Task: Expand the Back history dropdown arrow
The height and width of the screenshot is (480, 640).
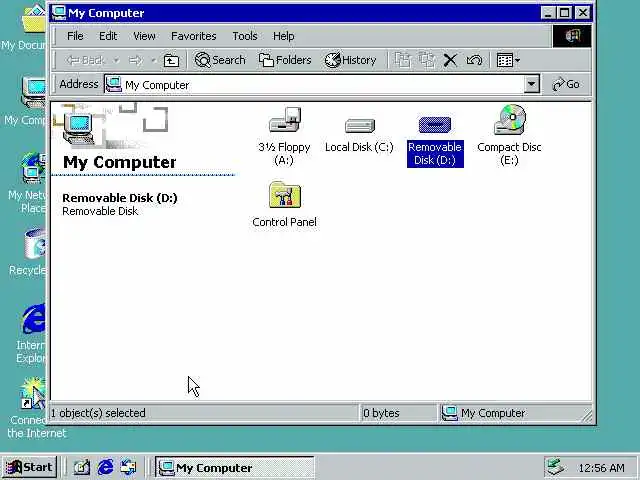Action: tap(116, 61)
